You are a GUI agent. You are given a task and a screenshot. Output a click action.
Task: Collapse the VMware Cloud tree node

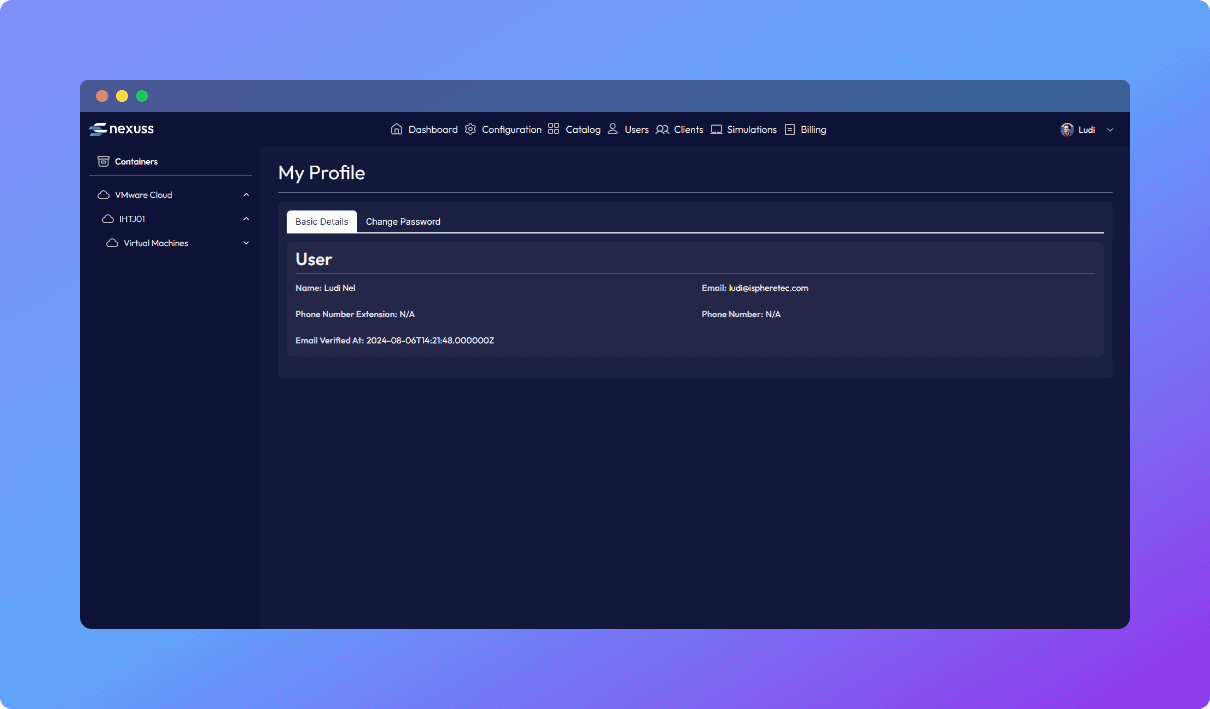pos(246,195)
